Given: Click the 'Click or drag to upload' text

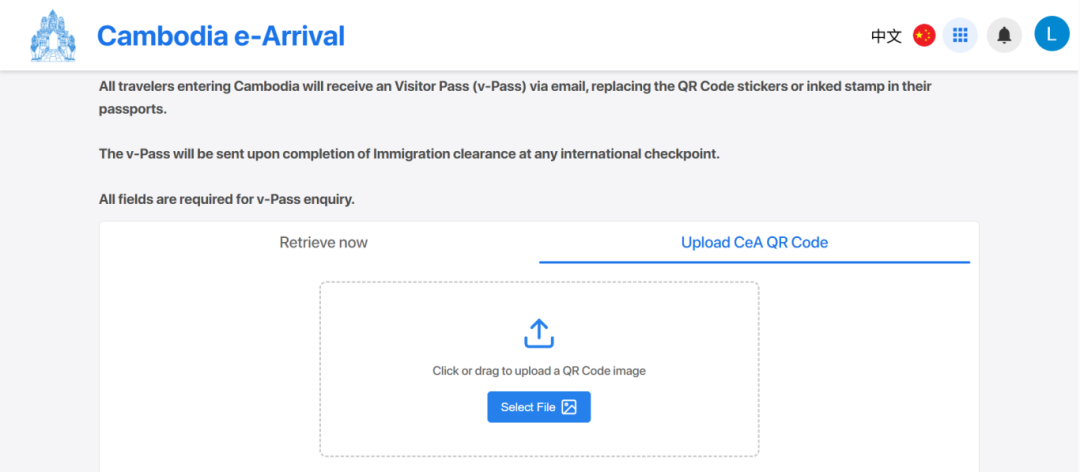Looking at the screenshot, I should [539, 371].
